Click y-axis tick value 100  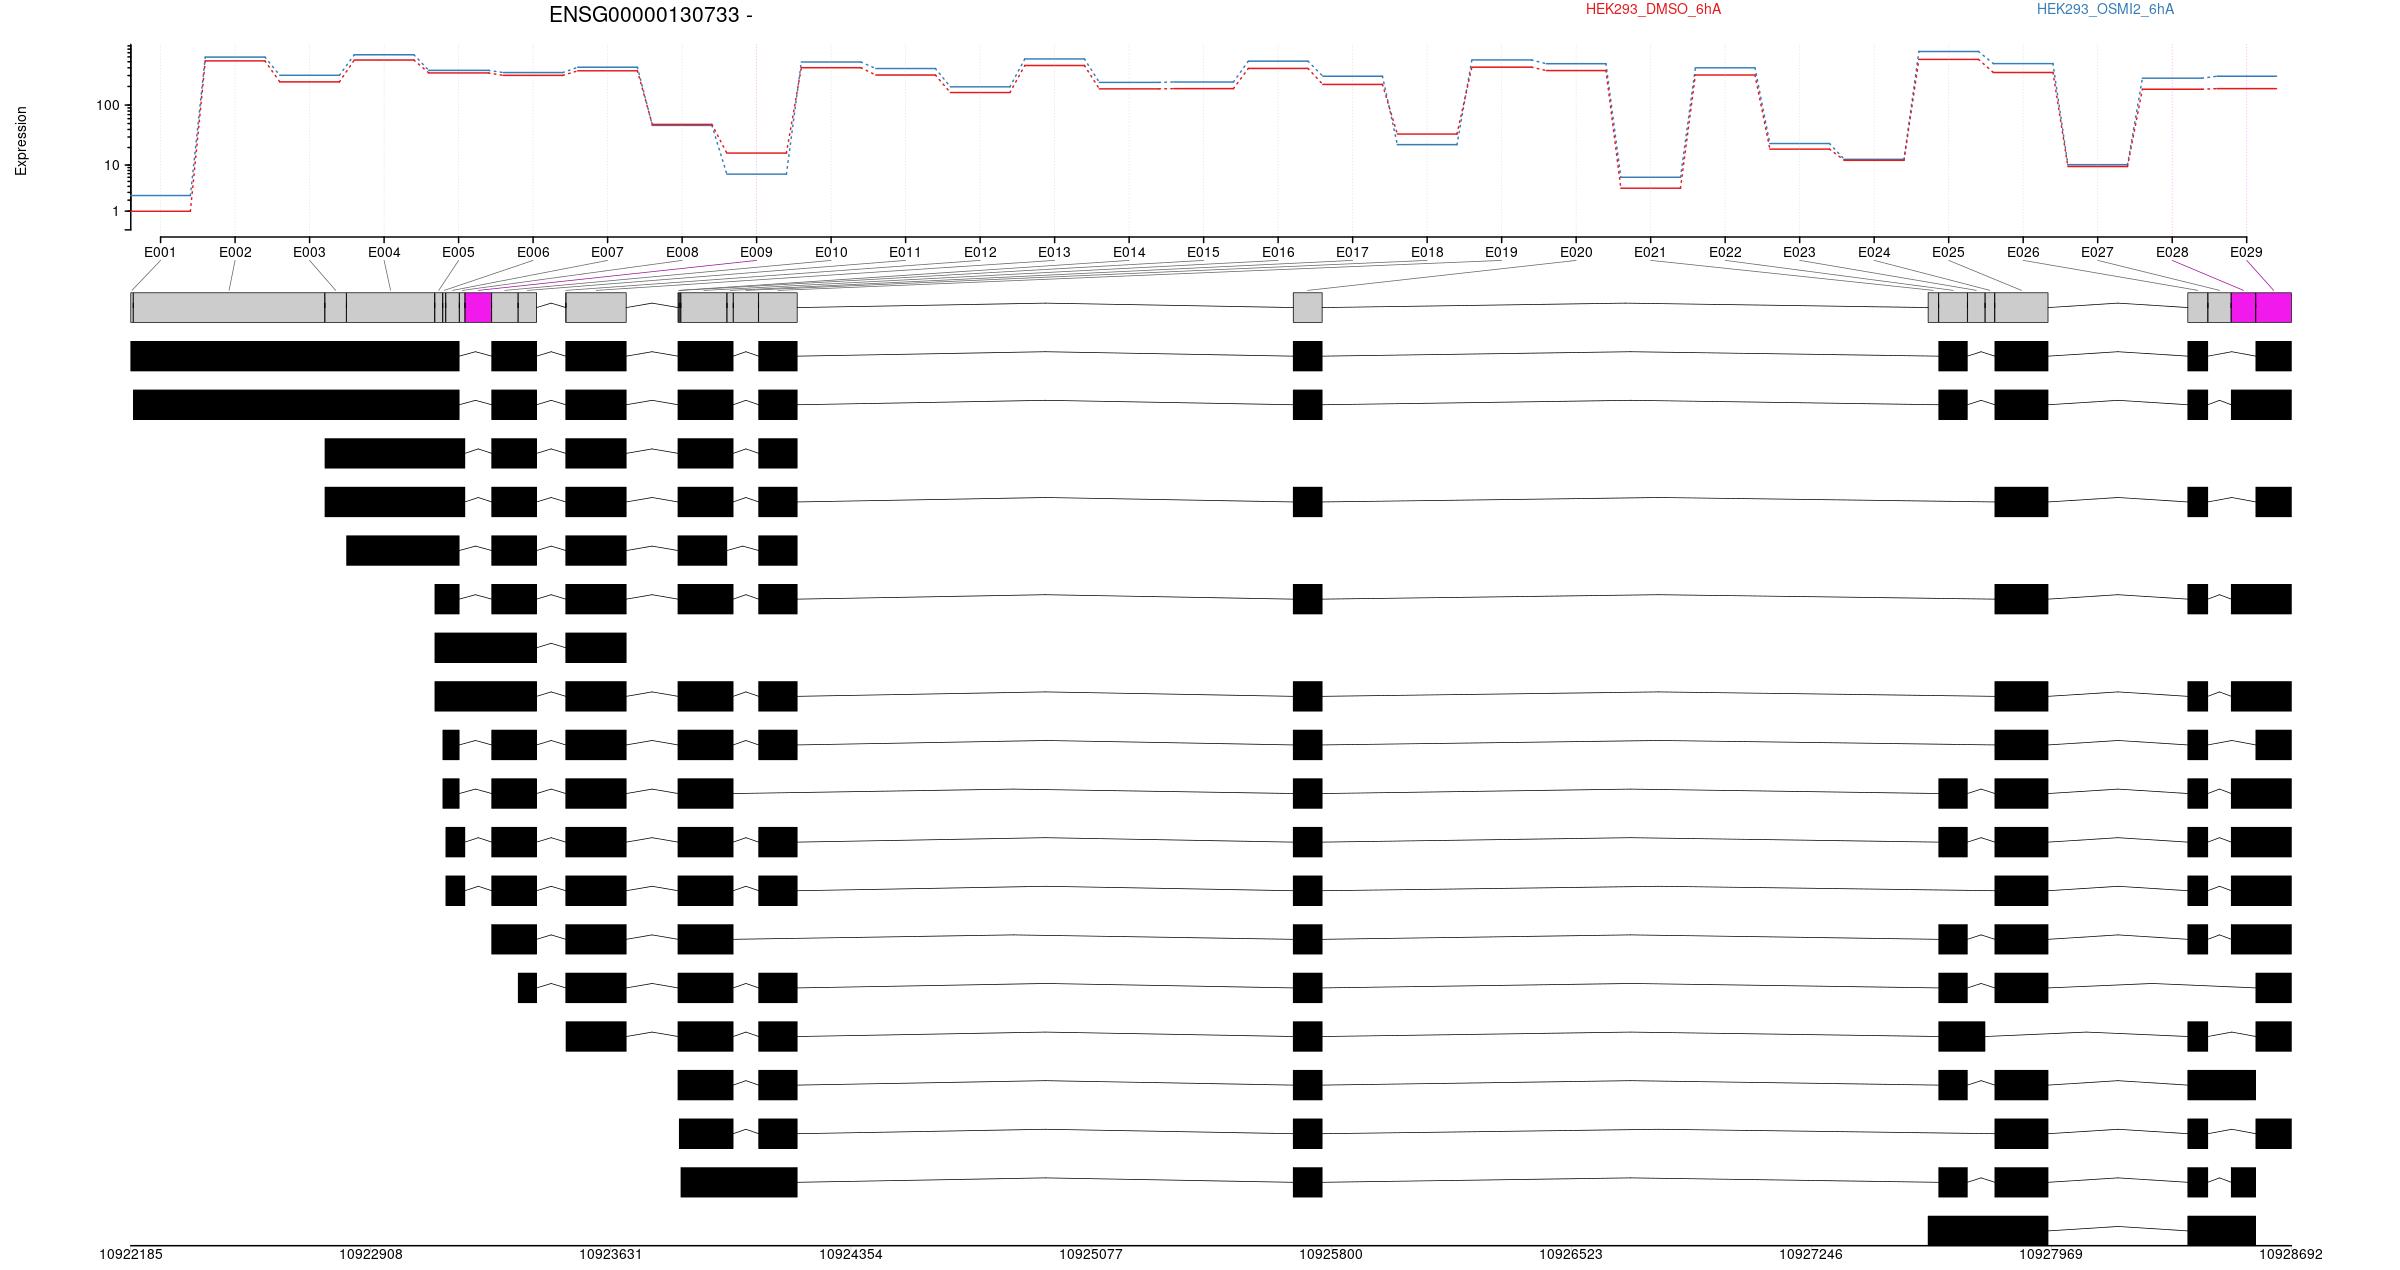(108, 105)
